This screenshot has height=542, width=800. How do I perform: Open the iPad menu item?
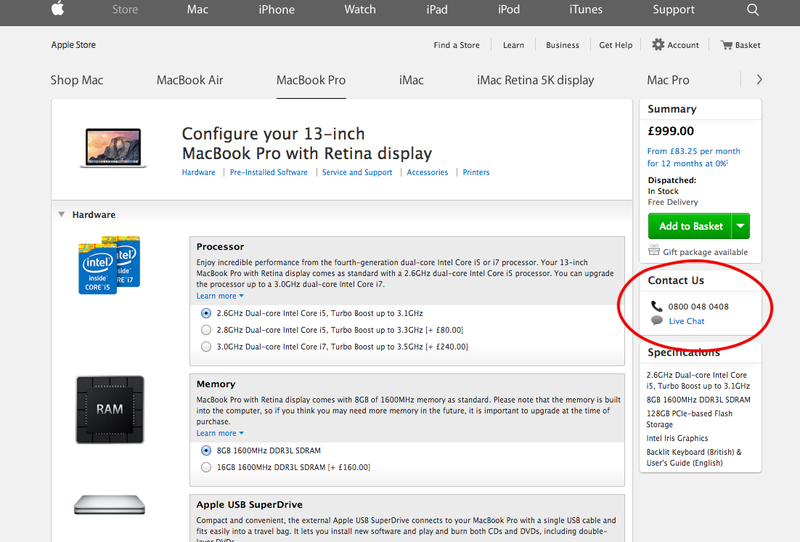point(437,10)
